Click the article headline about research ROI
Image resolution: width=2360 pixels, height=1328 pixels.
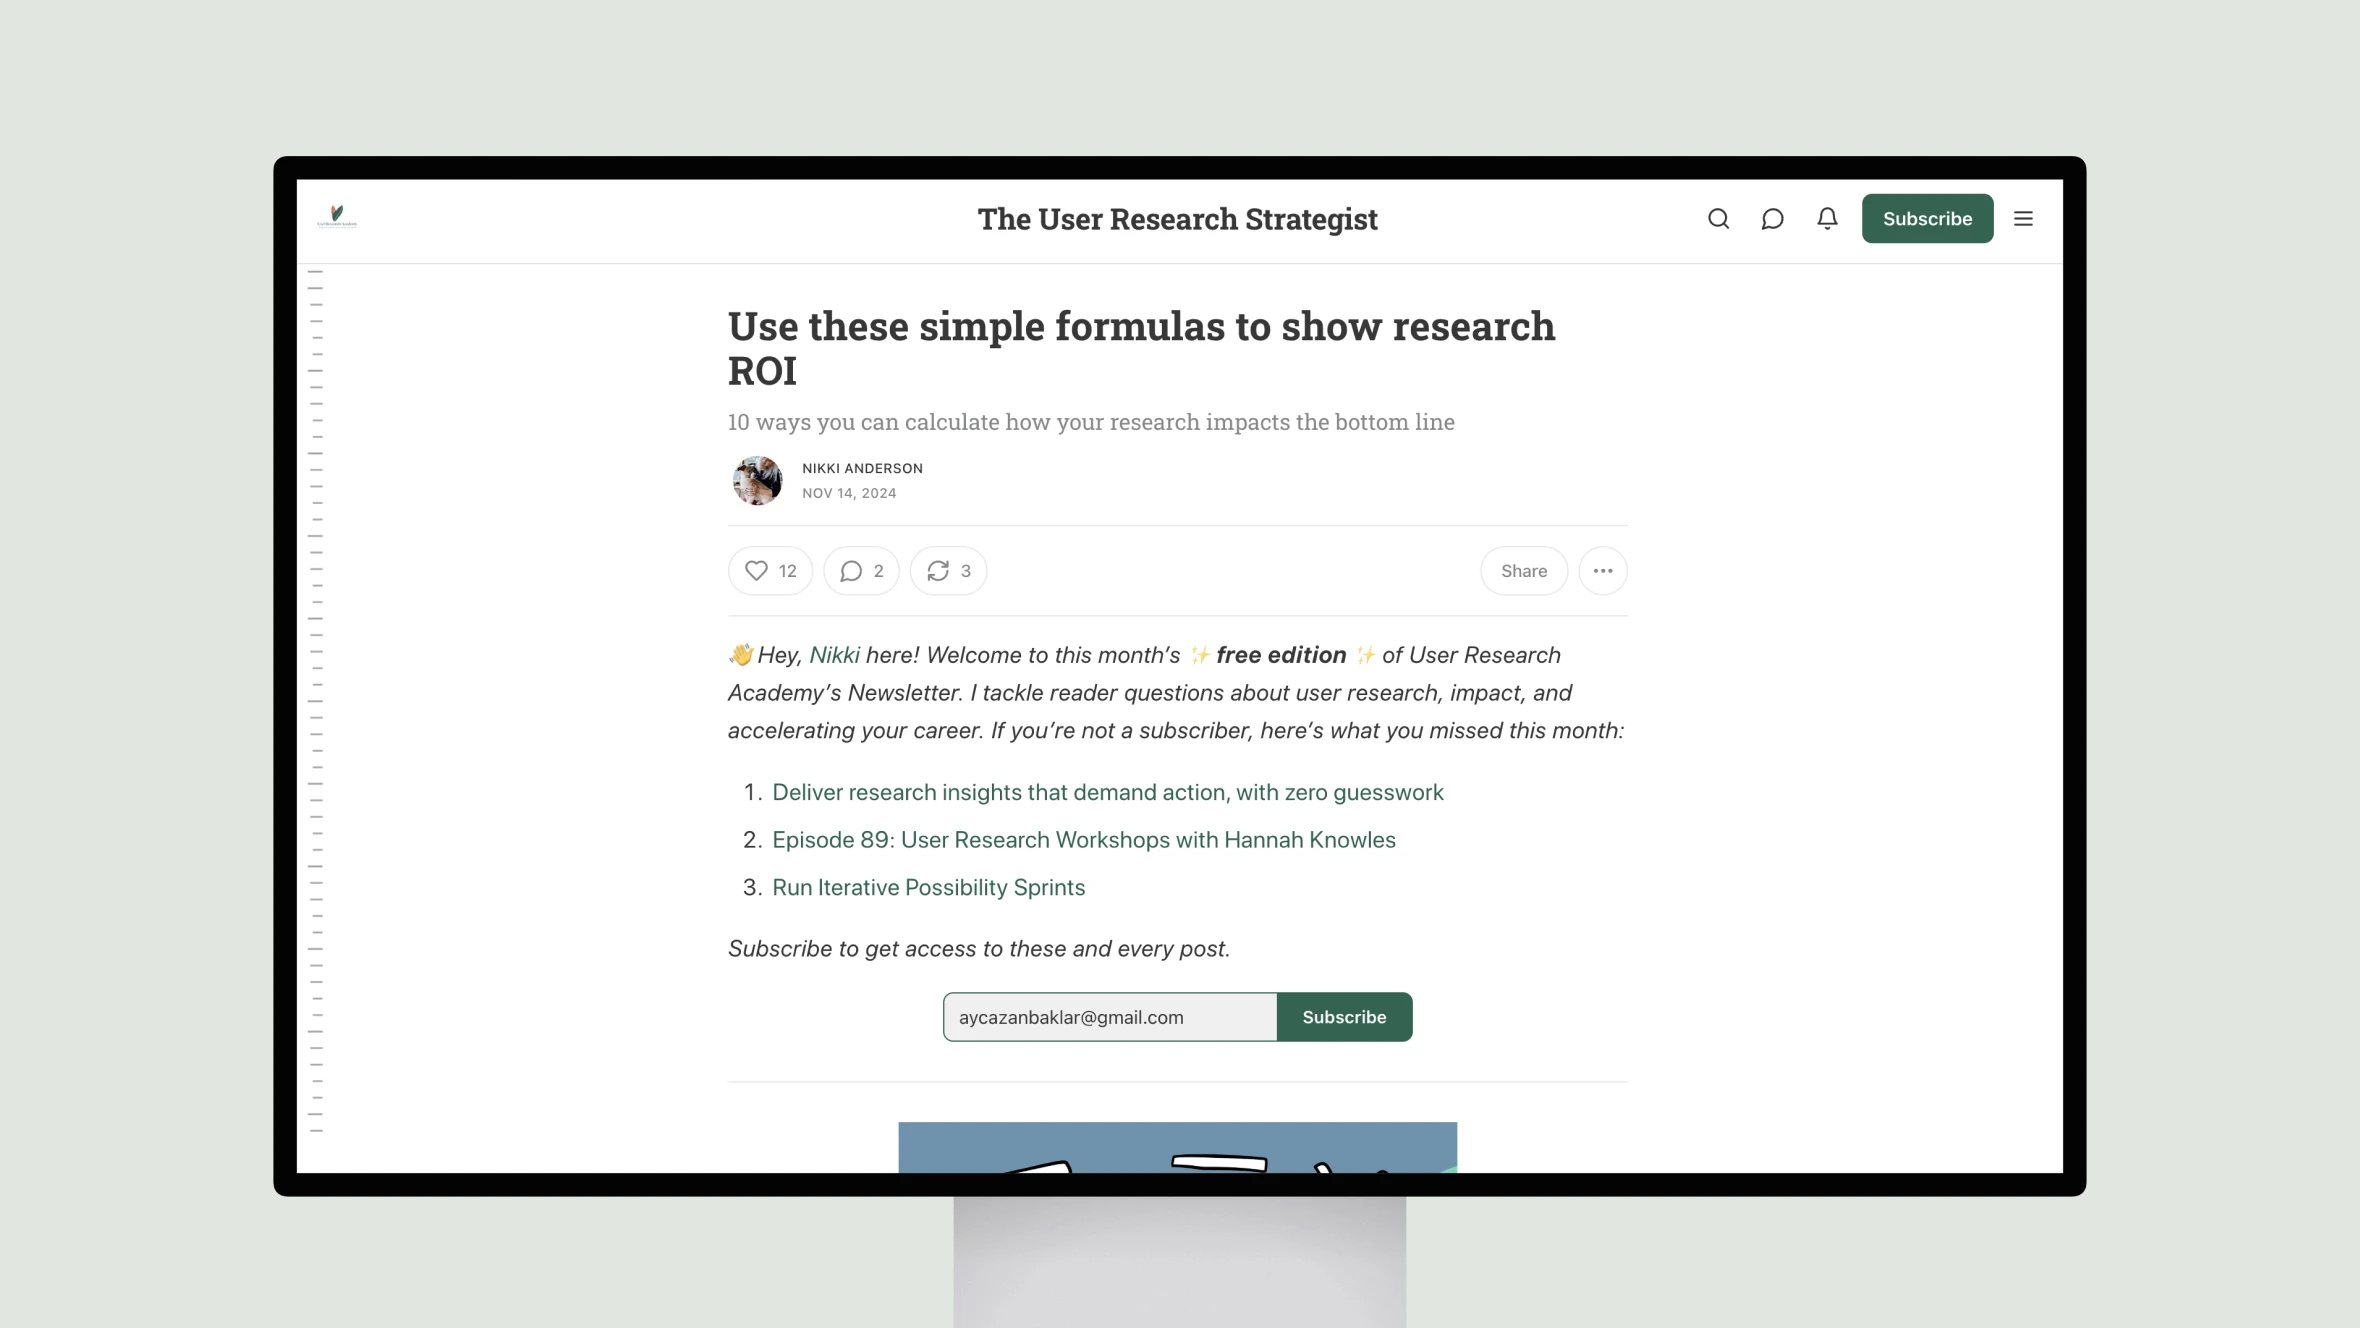[x=1141, y=348]
